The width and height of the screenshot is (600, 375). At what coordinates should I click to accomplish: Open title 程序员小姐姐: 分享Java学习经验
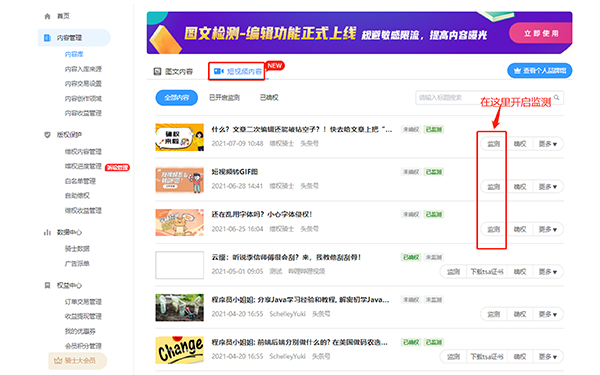300,300
